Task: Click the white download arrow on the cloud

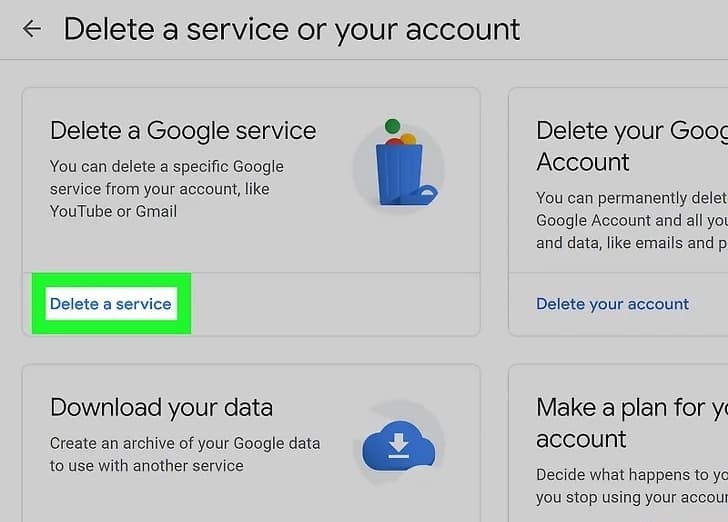Action: point(398,446)
